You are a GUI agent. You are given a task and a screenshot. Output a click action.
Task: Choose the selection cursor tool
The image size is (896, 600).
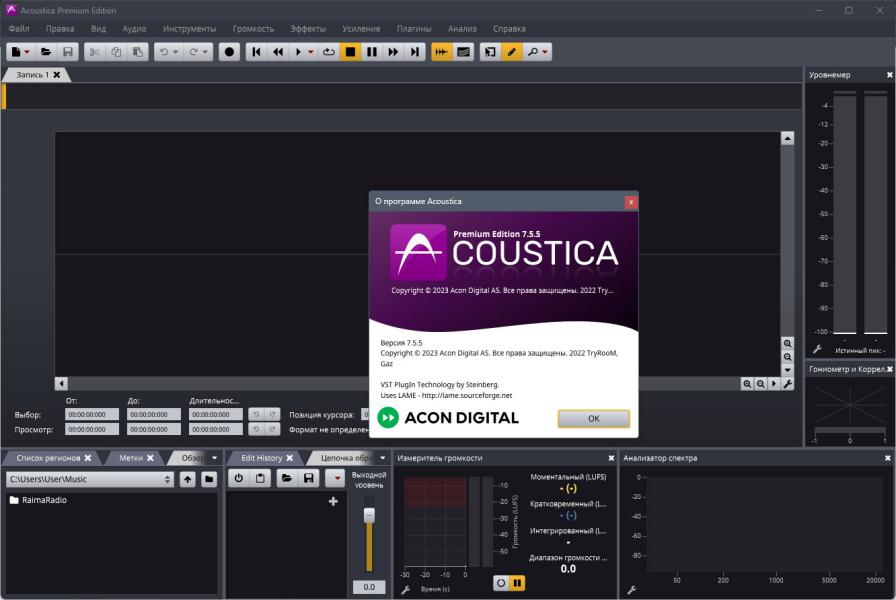pyautogui.click(x=490, y=52)
